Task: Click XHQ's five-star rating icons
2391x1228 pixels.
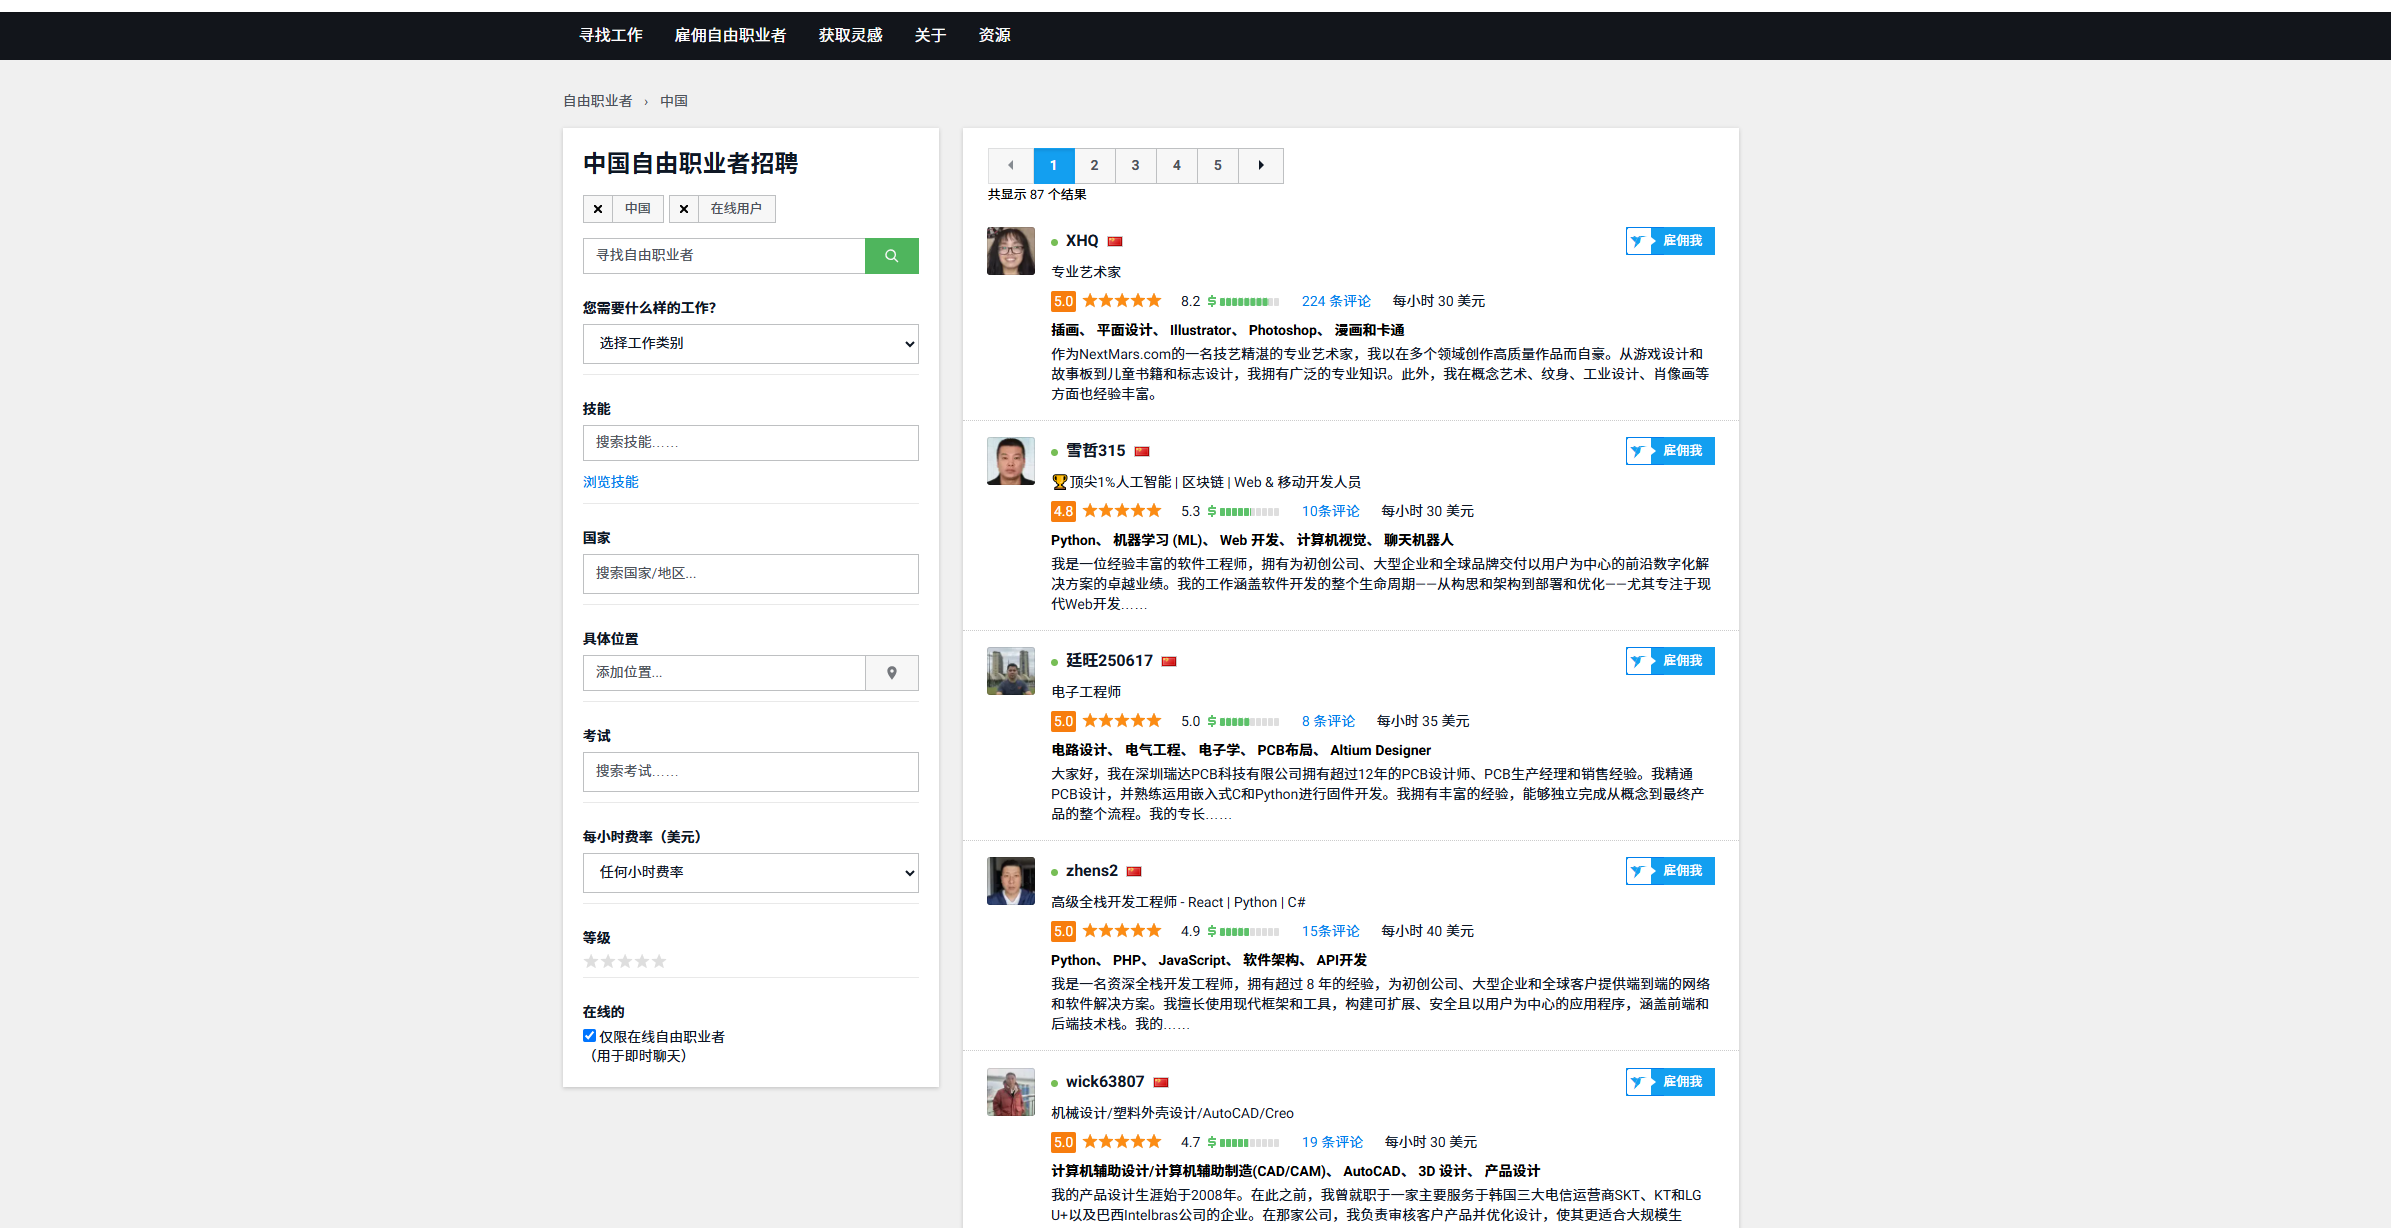Action: click(1122, 301)
